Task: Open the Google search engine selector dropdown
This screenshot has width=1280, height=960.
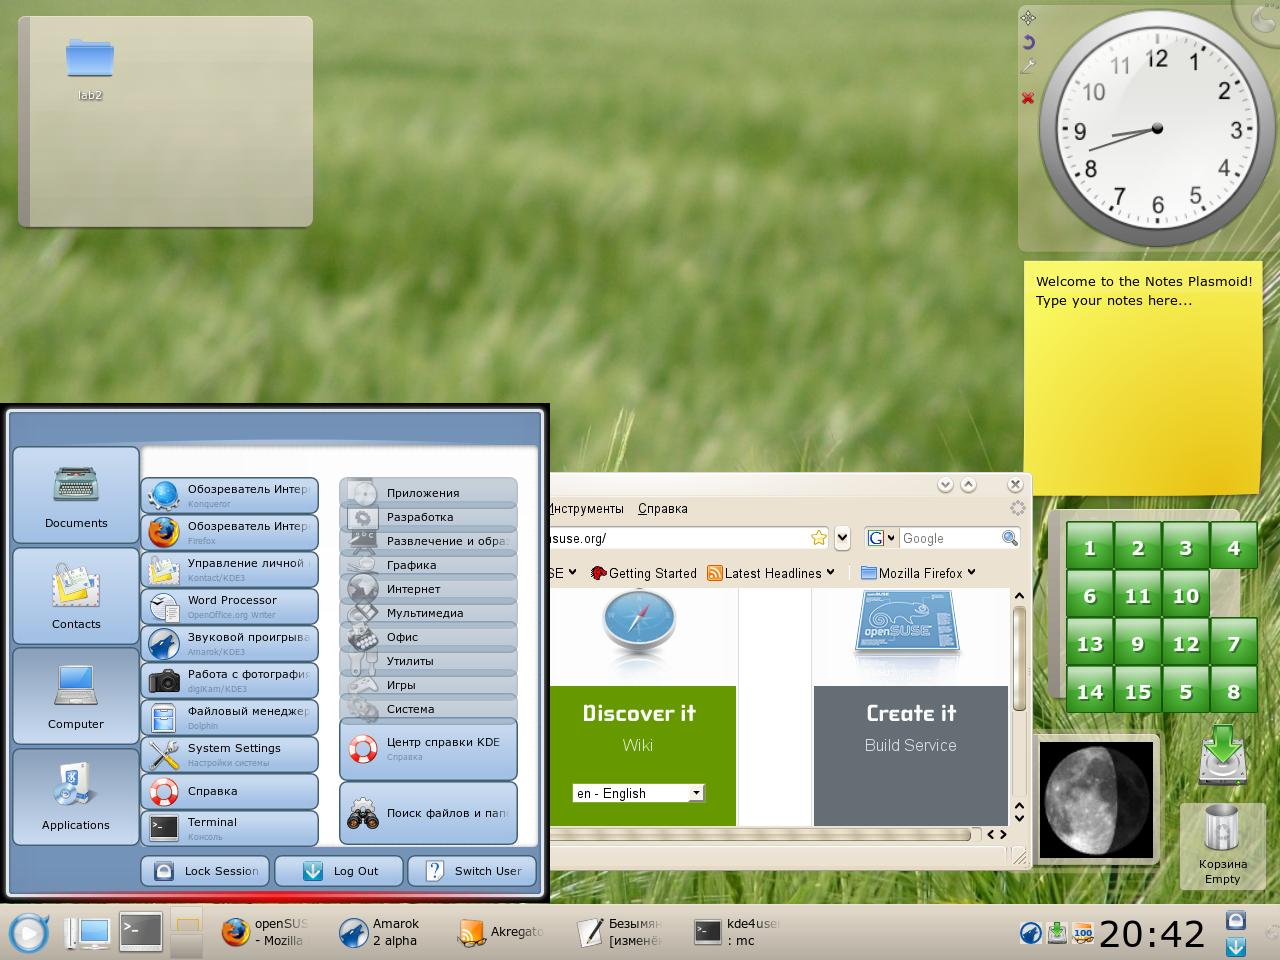Action: coord(881,538)
